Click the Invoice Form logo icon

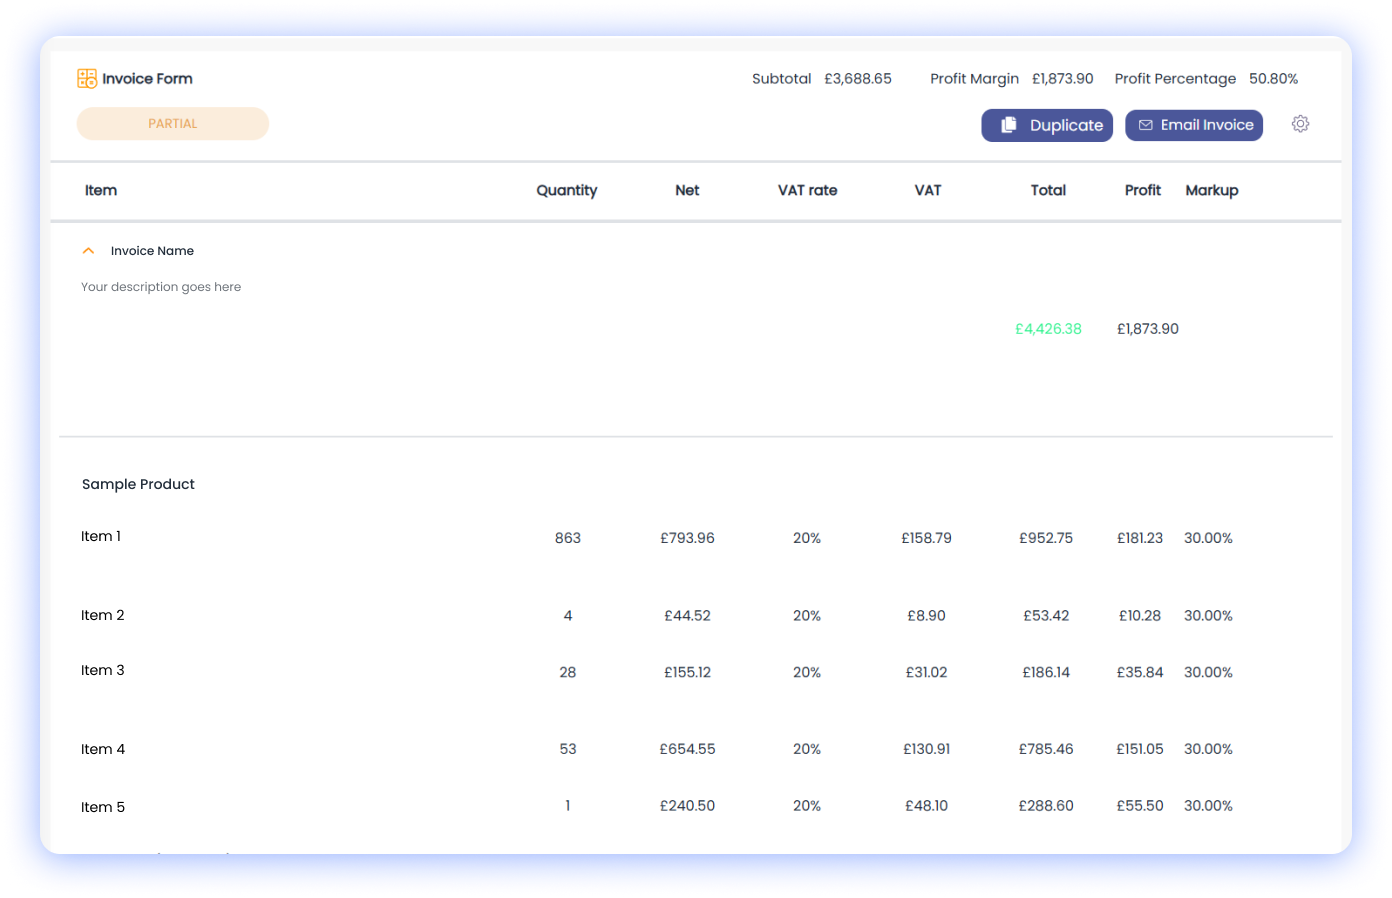(87, 79)
